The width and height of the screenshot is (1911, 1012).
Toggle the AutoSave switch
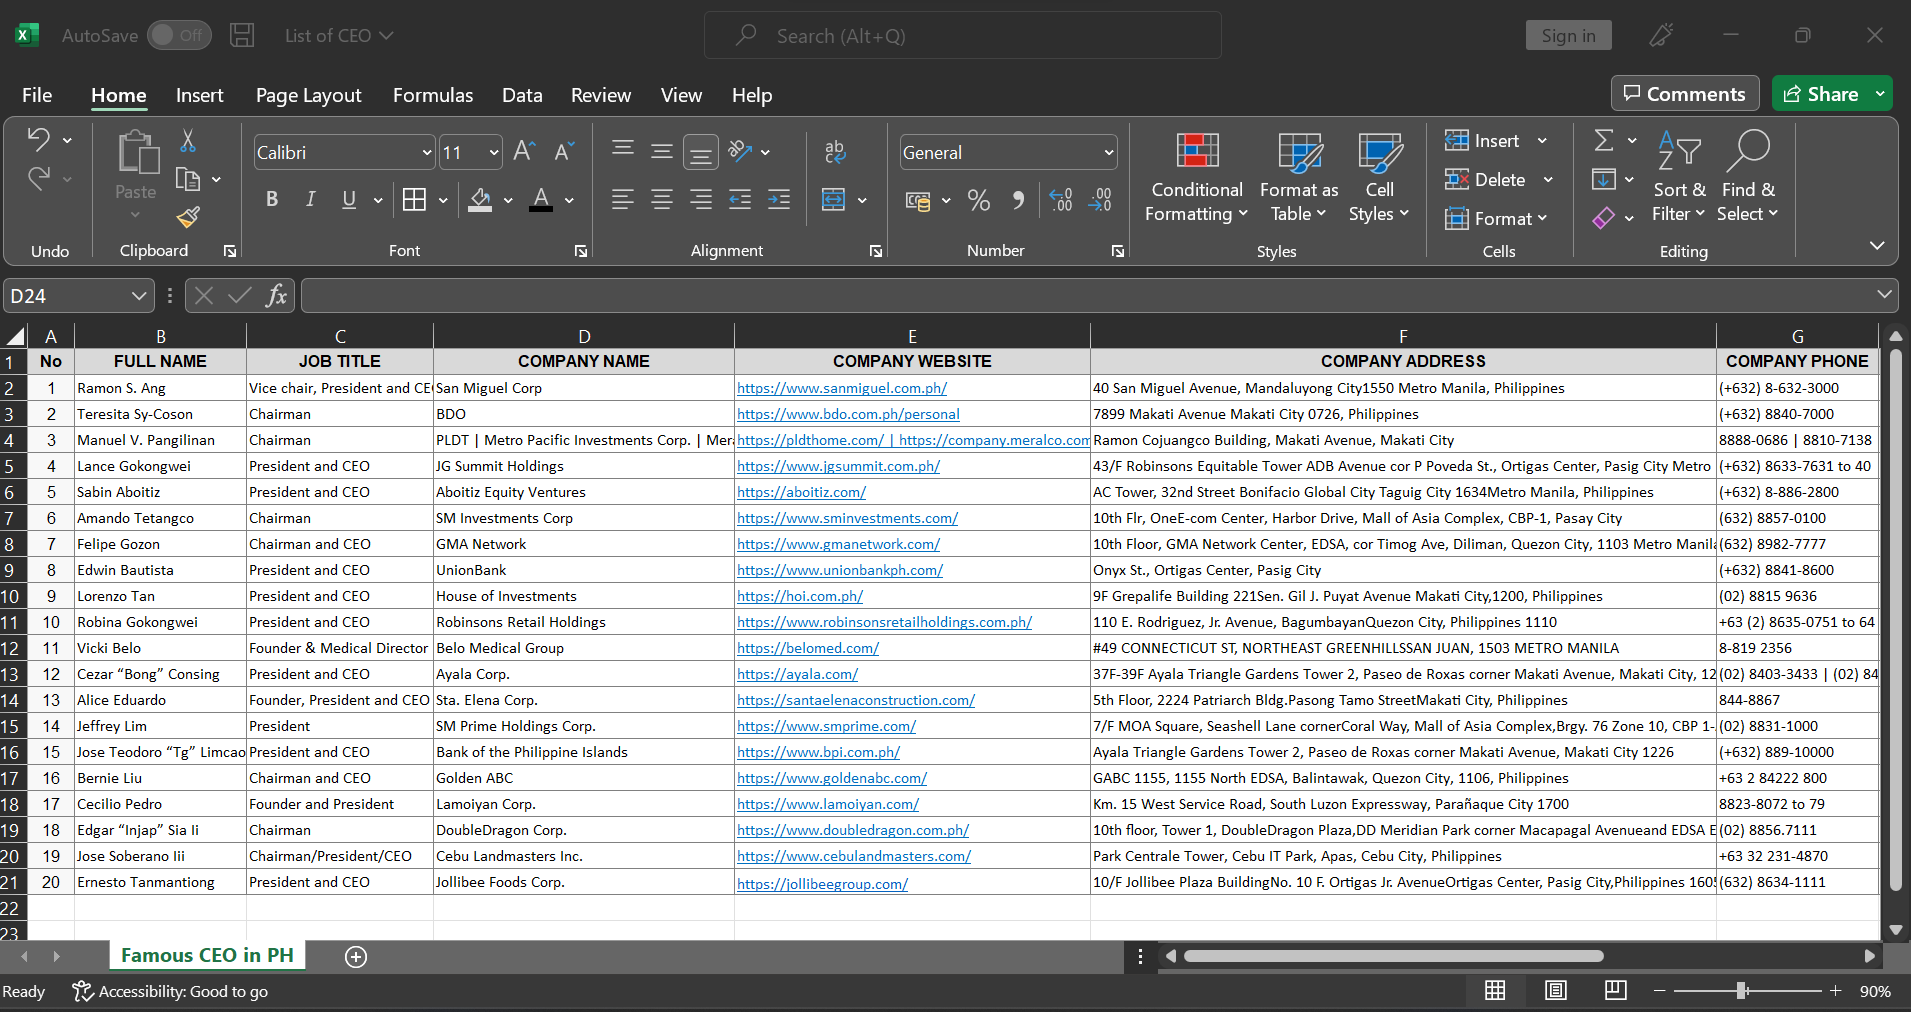(x=180, y=36)
